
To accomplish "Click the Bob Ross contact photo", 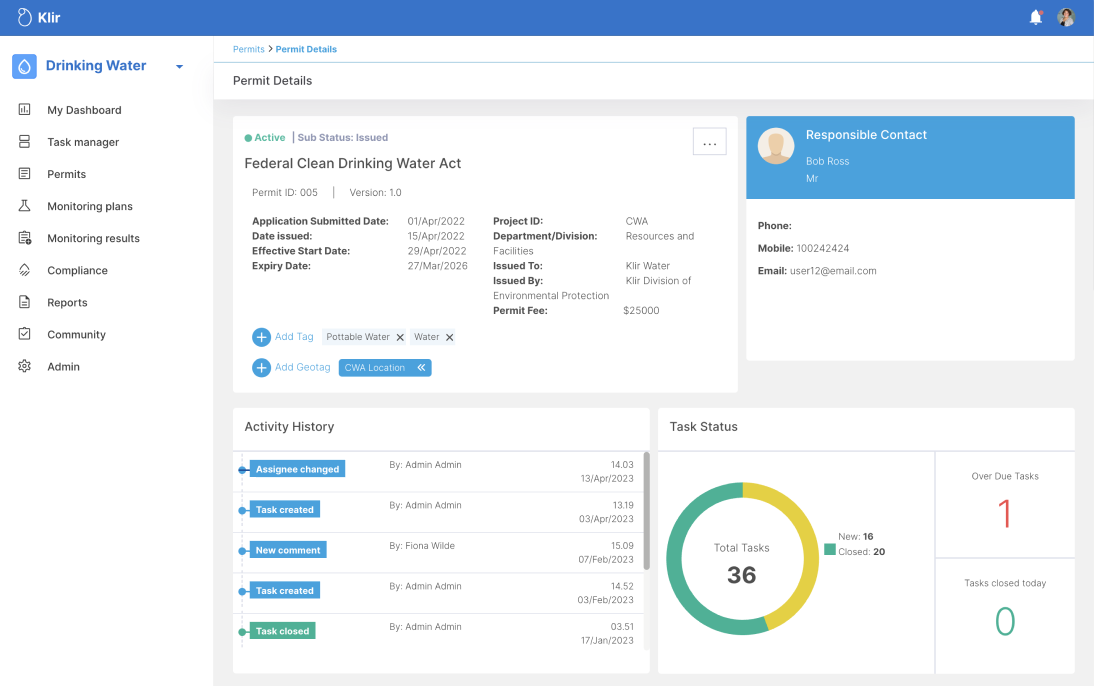I will pos(776,146).
